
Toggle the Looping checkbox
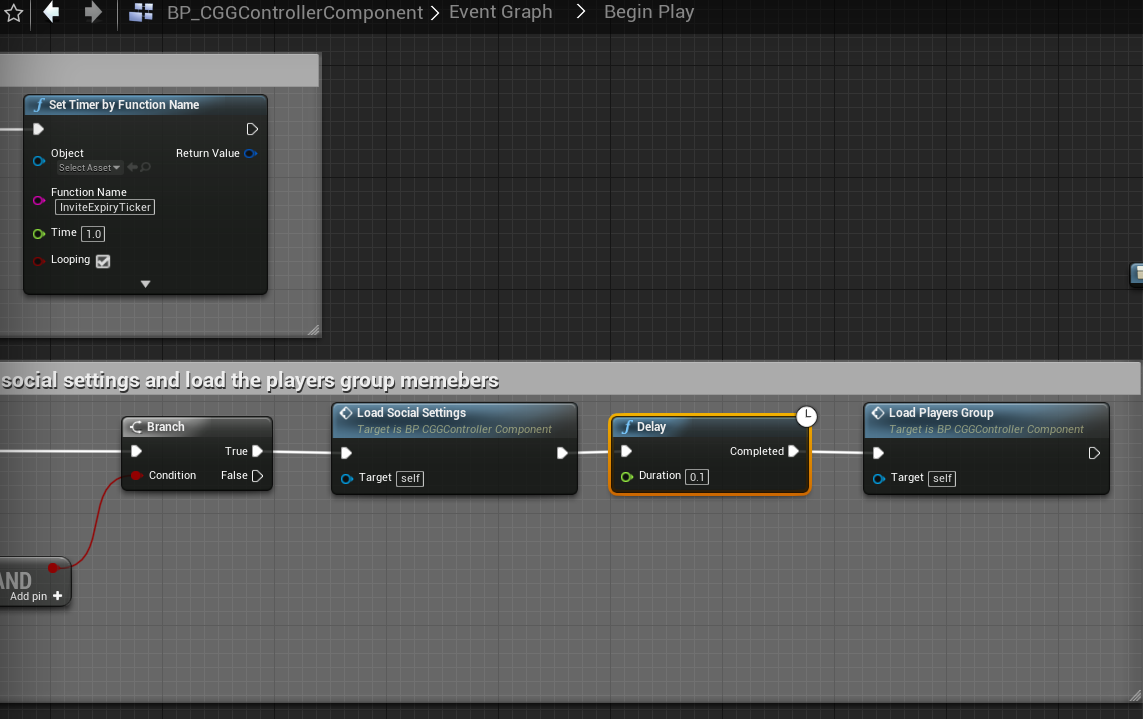tap(103, 261)
